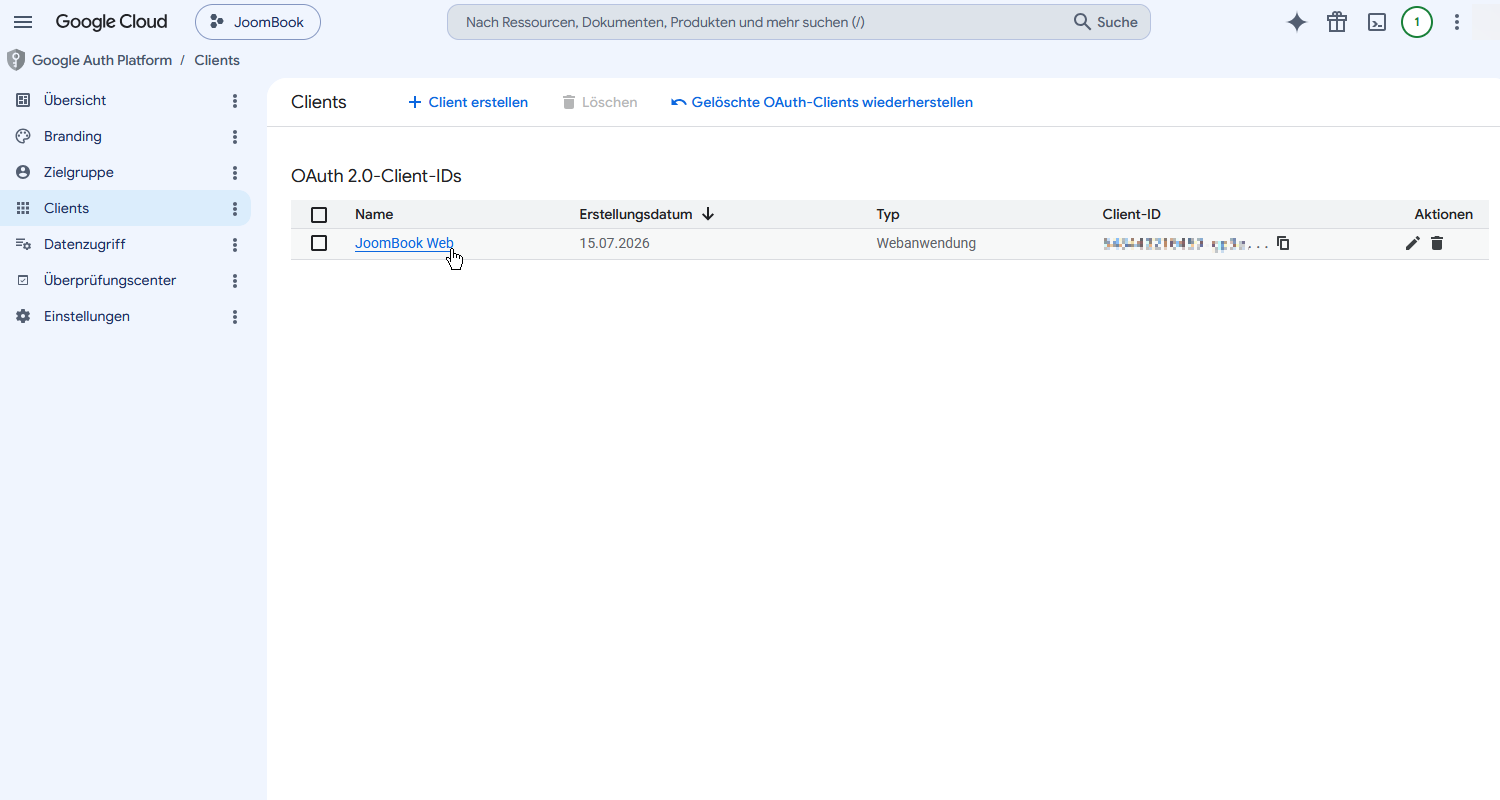
Task: Click the Übersicht dashboard icon
Action: [x=23, y=100]
